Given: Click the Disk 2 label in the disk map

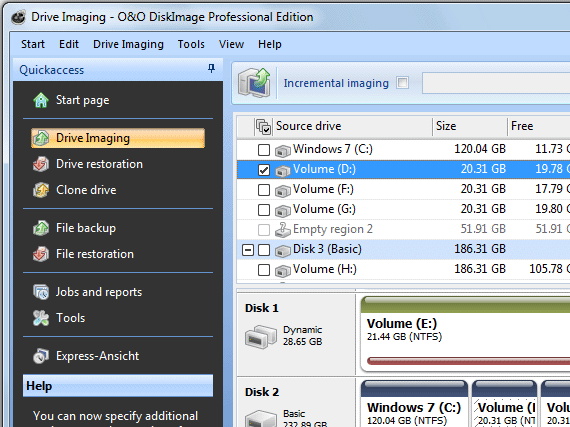Looking at the screenshot, I should [262, 392].
